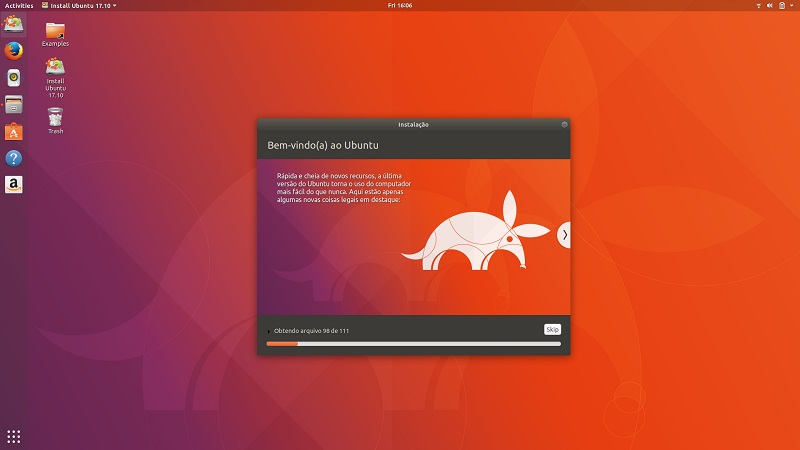Open the Ubuntu installer icon in dock
The width and height of the screenshot is (800, 450).
click(x=14, y=24)
